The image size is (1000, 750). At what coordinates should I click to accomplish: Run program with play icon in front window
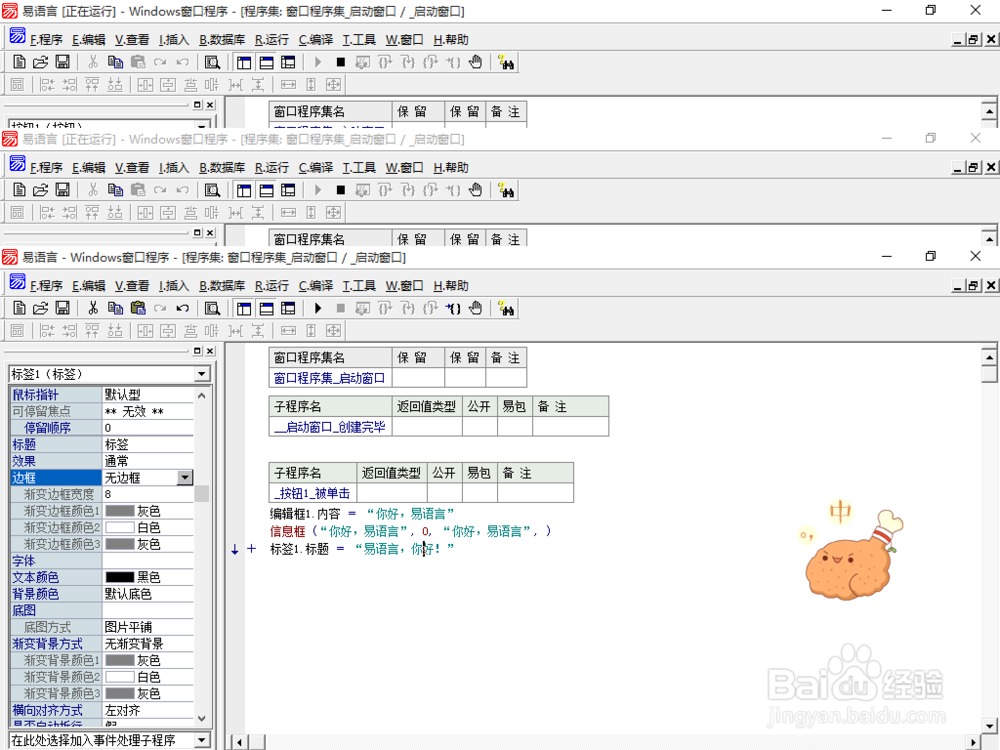coord(318,309)
